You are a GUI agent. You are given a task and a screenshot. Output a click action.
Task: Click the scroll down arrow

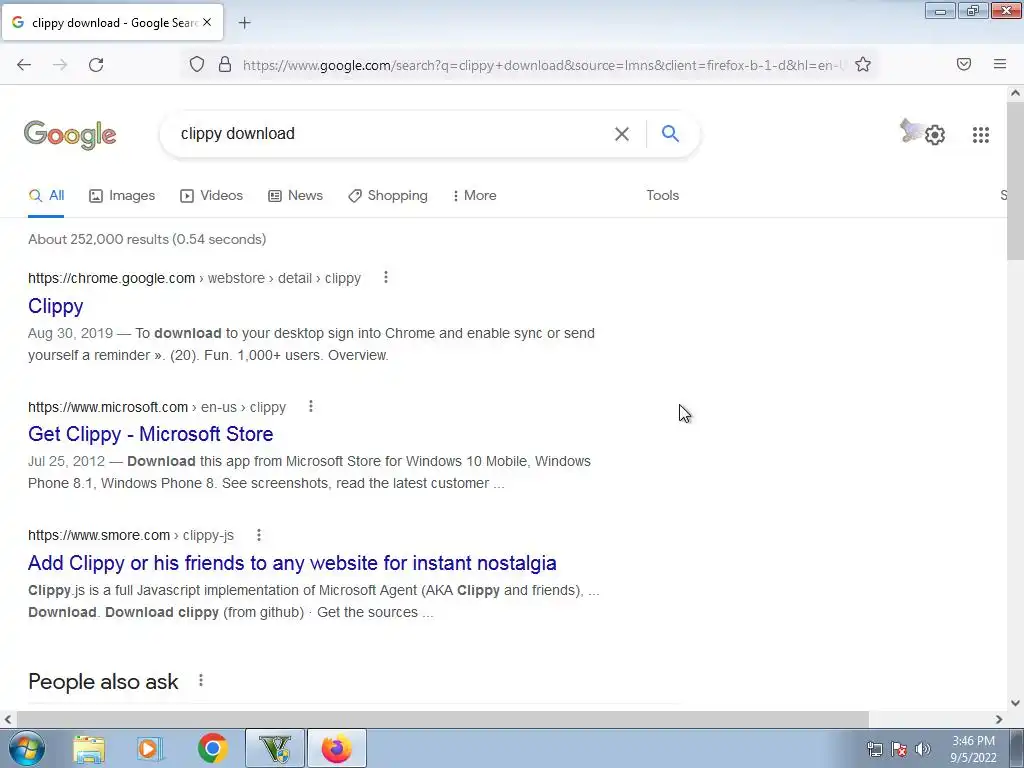coord(1015,703)
